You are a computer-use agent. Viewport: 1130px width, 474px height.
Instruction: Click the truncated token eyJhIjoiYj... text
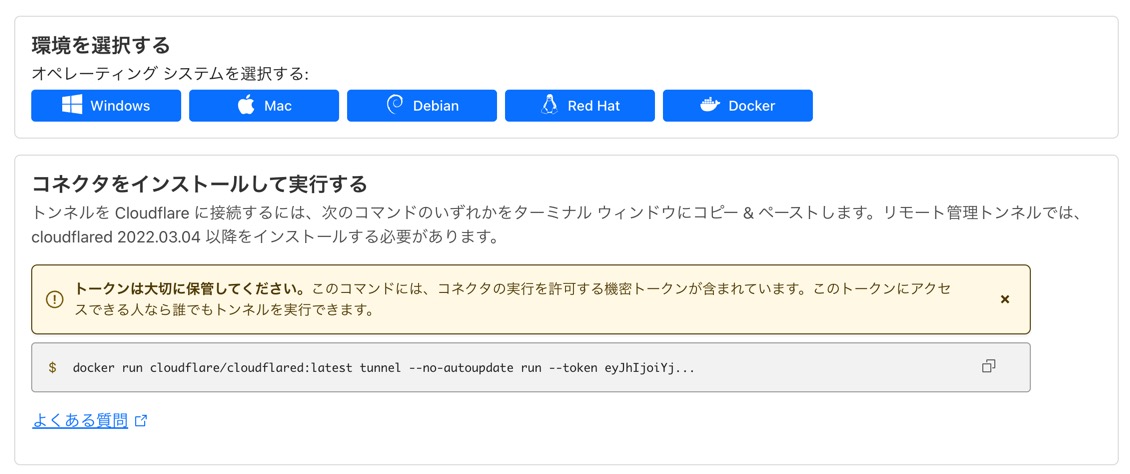coord(649,368)
